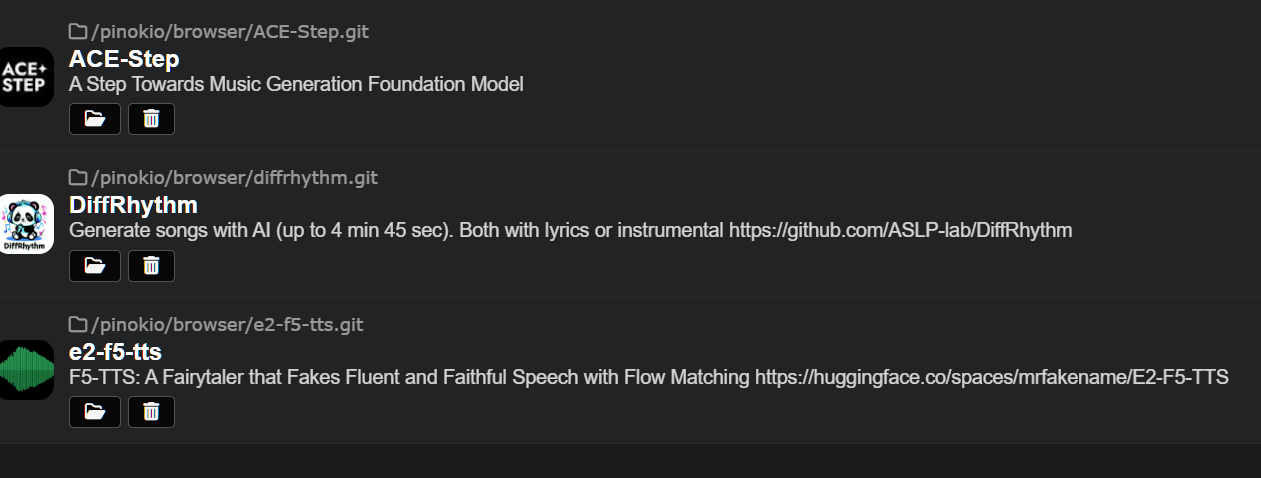This screenshot has height=478, width=1261.
Task: Open the e2-f5-tts app folder
Action: tap(95, 412)
